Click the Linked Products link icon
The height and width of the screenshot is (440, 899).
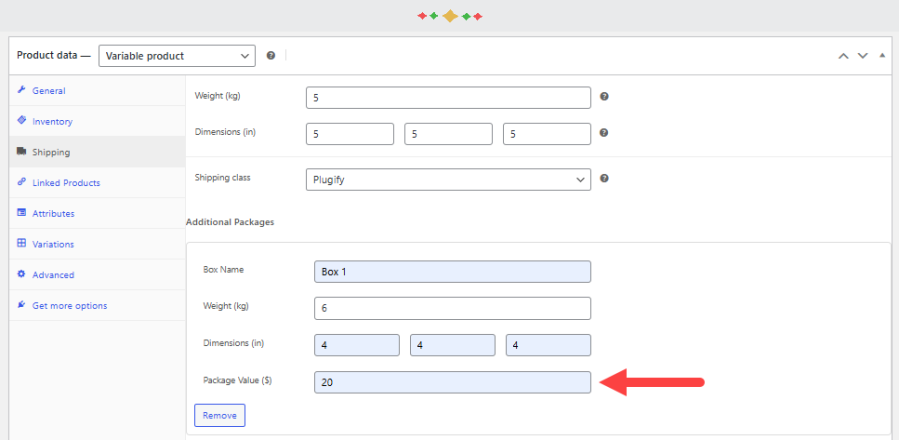click(x=22, y=182)
